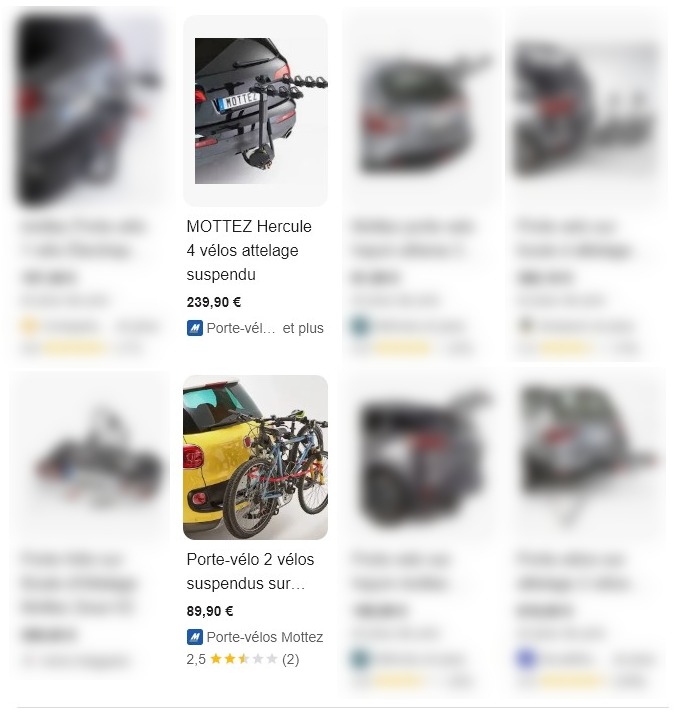Open the yellow car with bikes image
The height and width of the screenshot is (724, 685).
coord(255,457)
